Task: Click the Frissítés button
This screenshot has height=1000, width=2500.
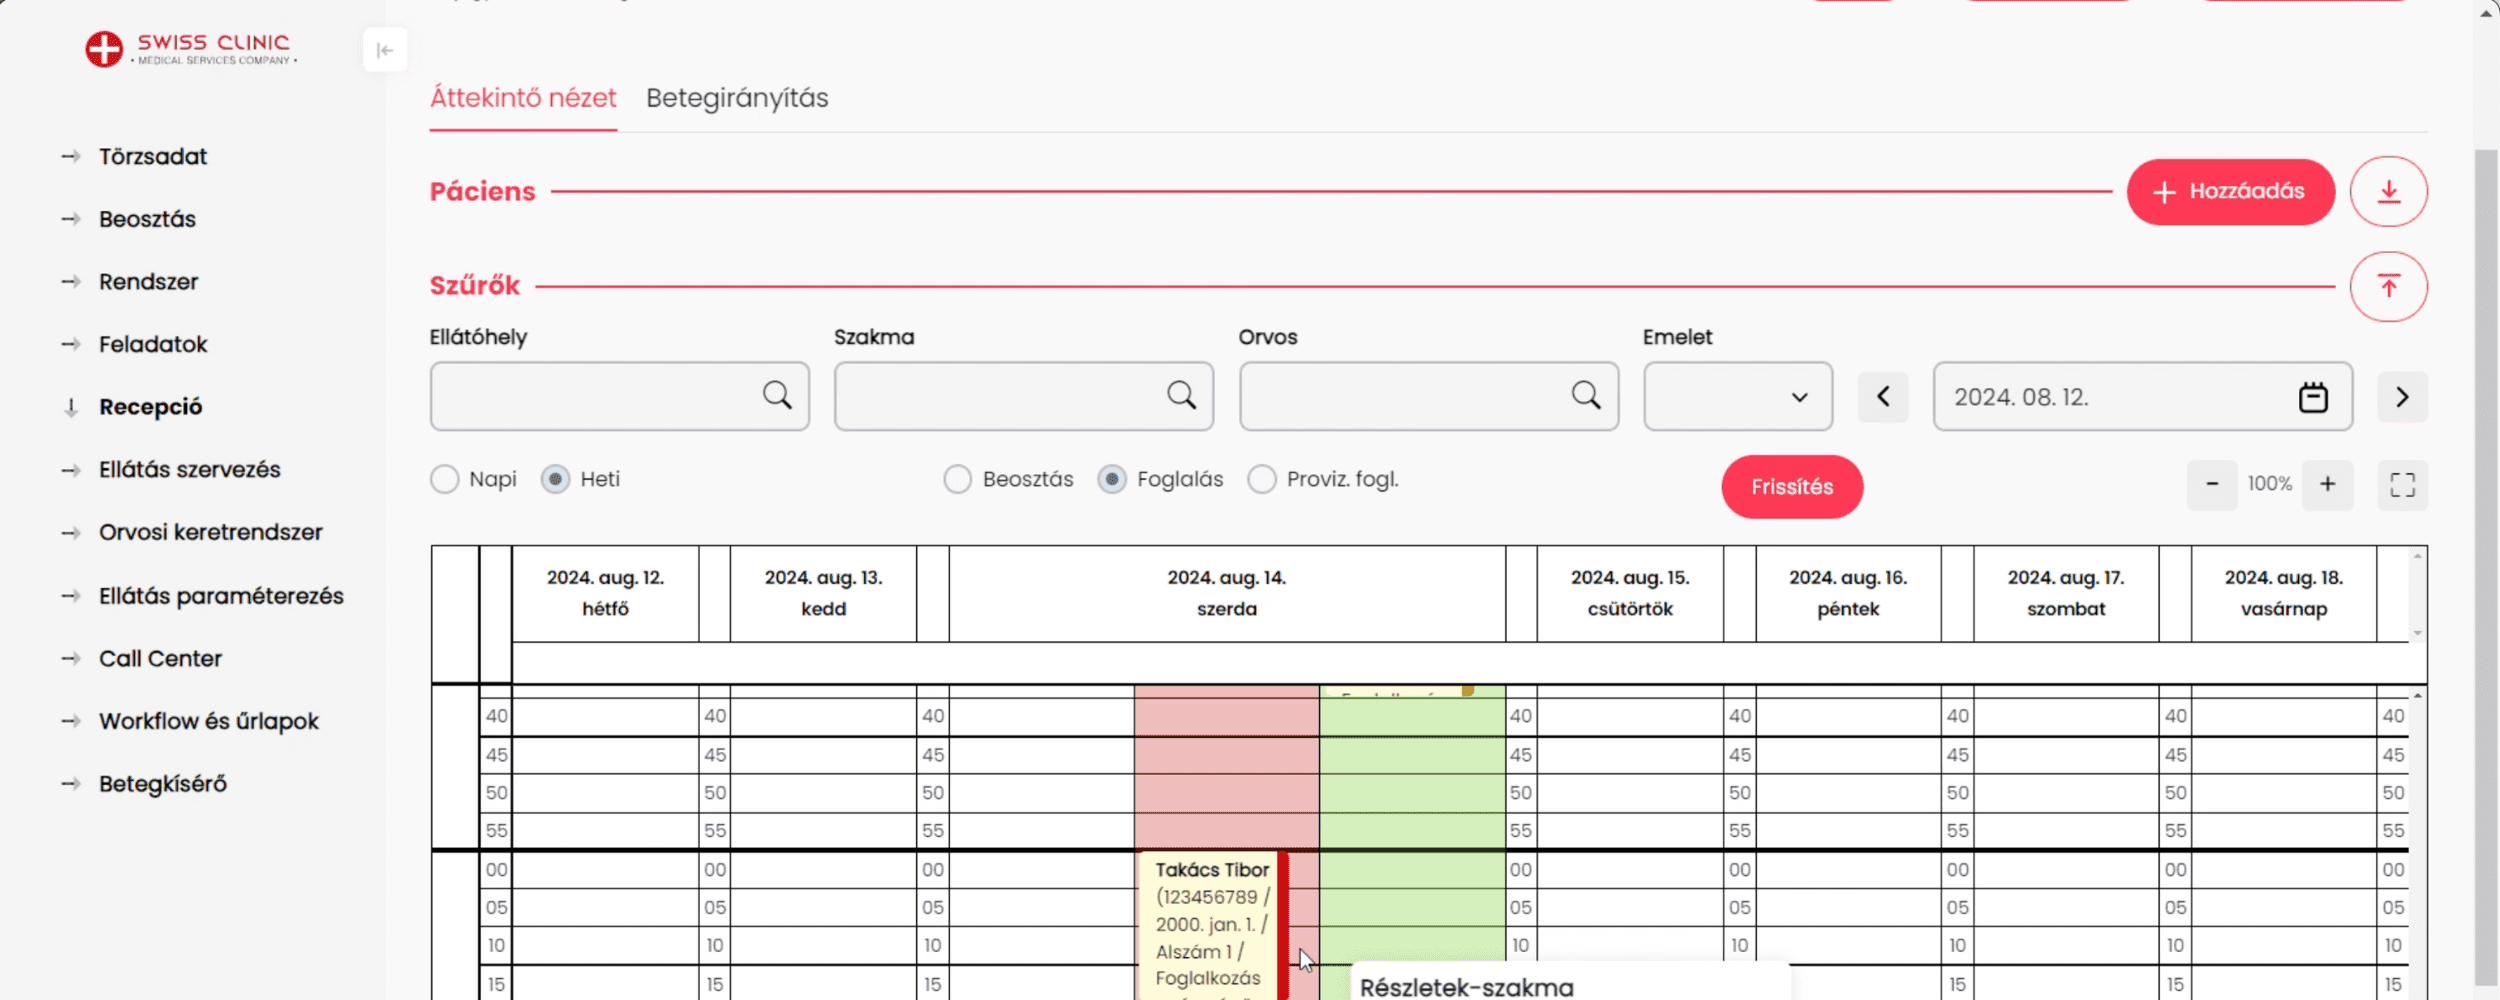Action: [x=1792, y=487]
